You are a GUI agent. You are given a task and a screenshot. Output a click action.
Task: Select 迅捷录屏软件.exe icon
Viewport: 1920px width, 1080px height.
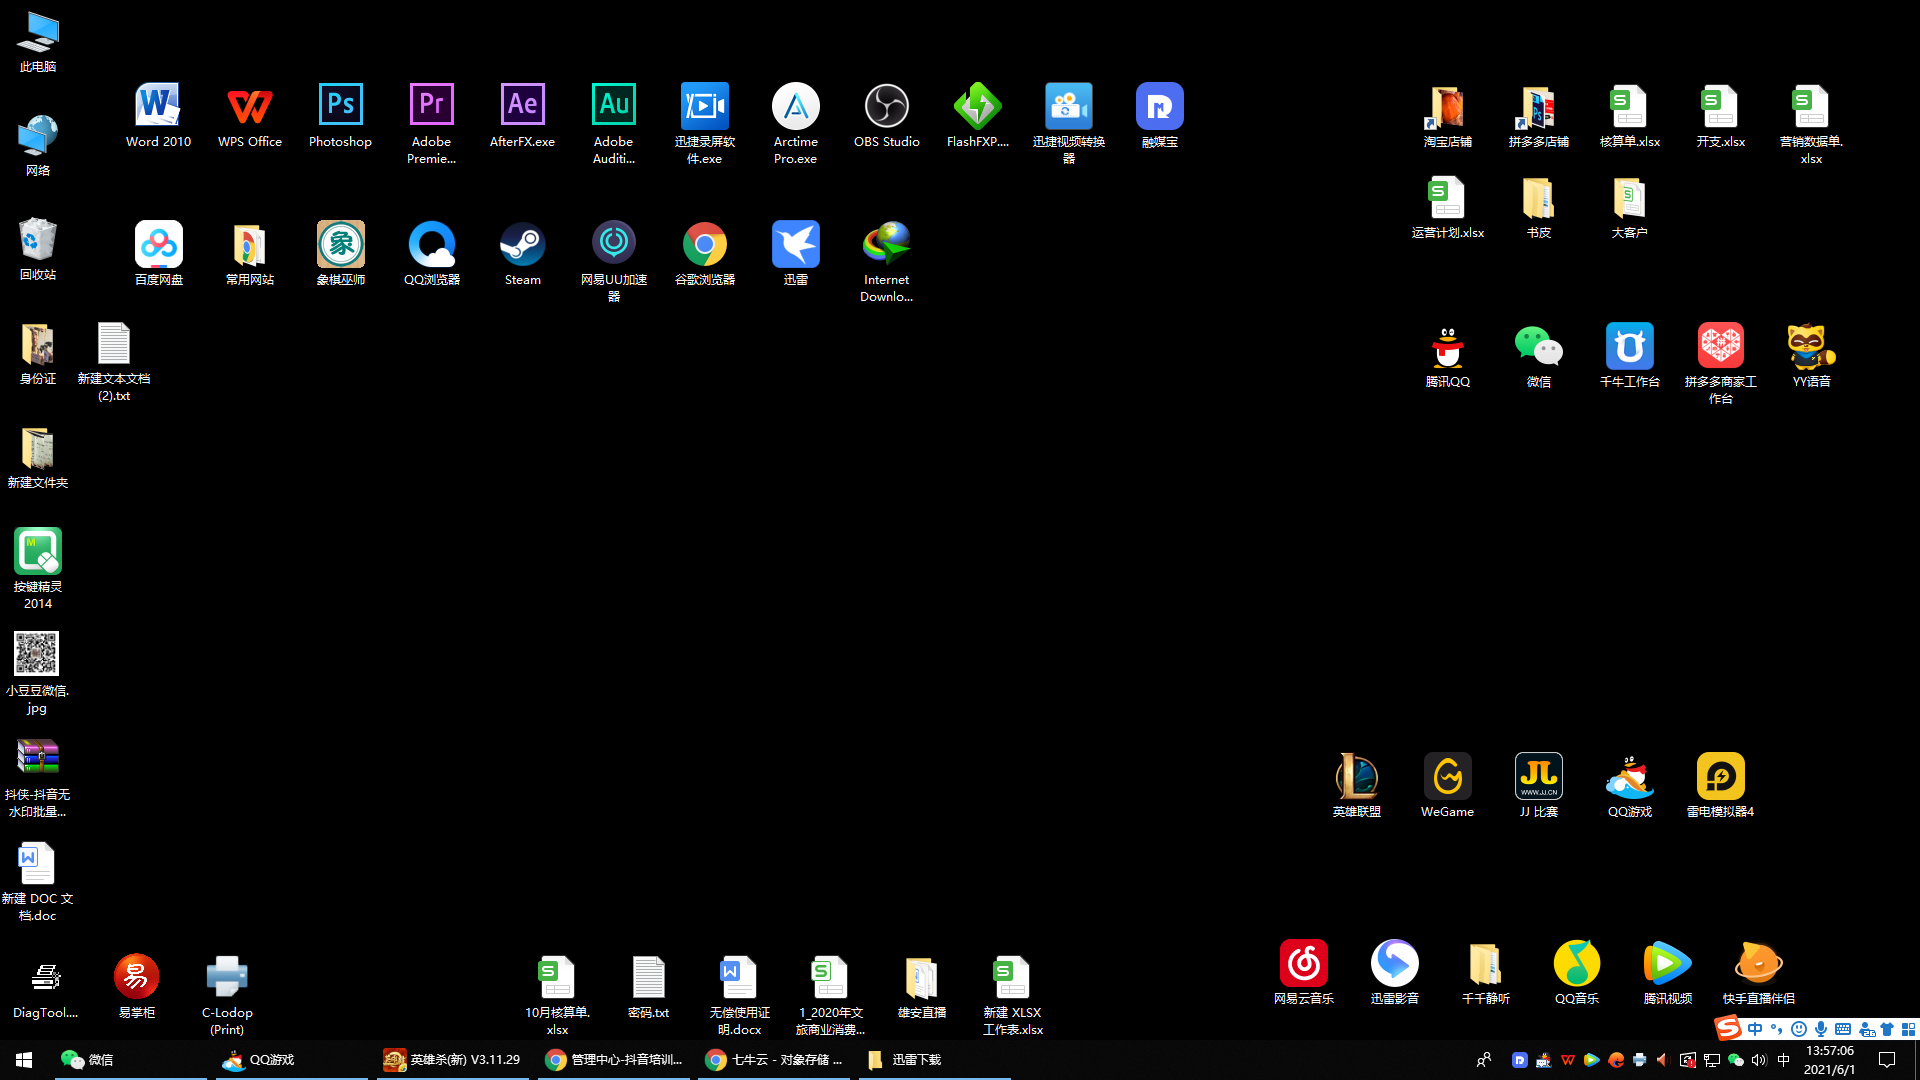[704, 123]
